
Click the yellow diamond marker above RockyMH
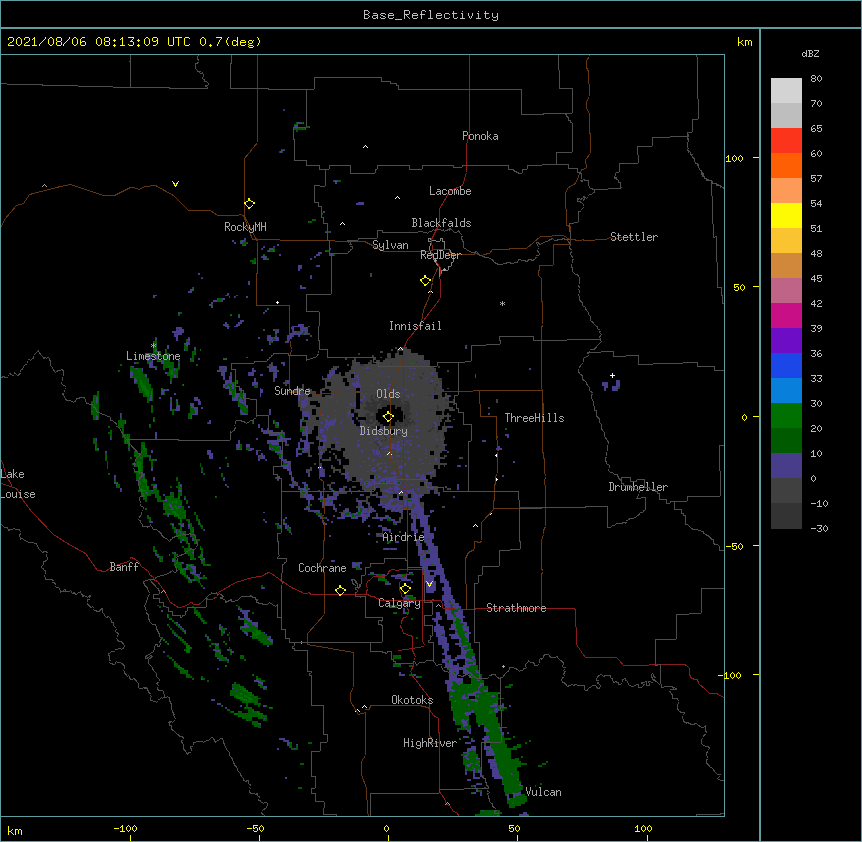pos(249,204)
